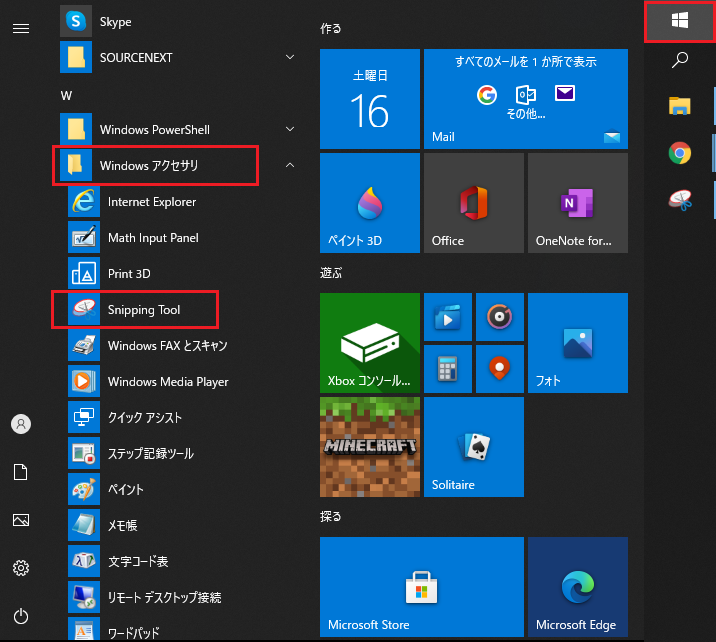716x642 pixels.
Task: Open the OneNote for... tile
Action: coord(578,203)
